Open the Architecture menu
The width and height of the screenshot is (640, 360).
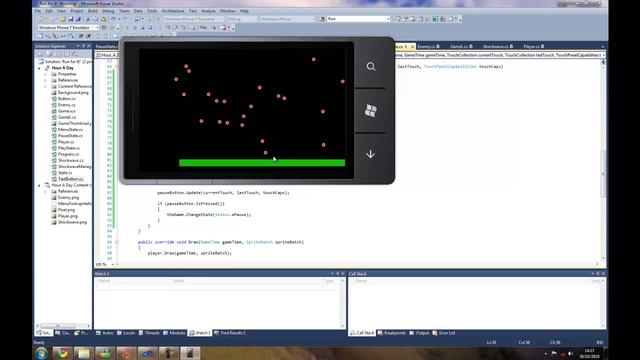[x=173, y=11]
